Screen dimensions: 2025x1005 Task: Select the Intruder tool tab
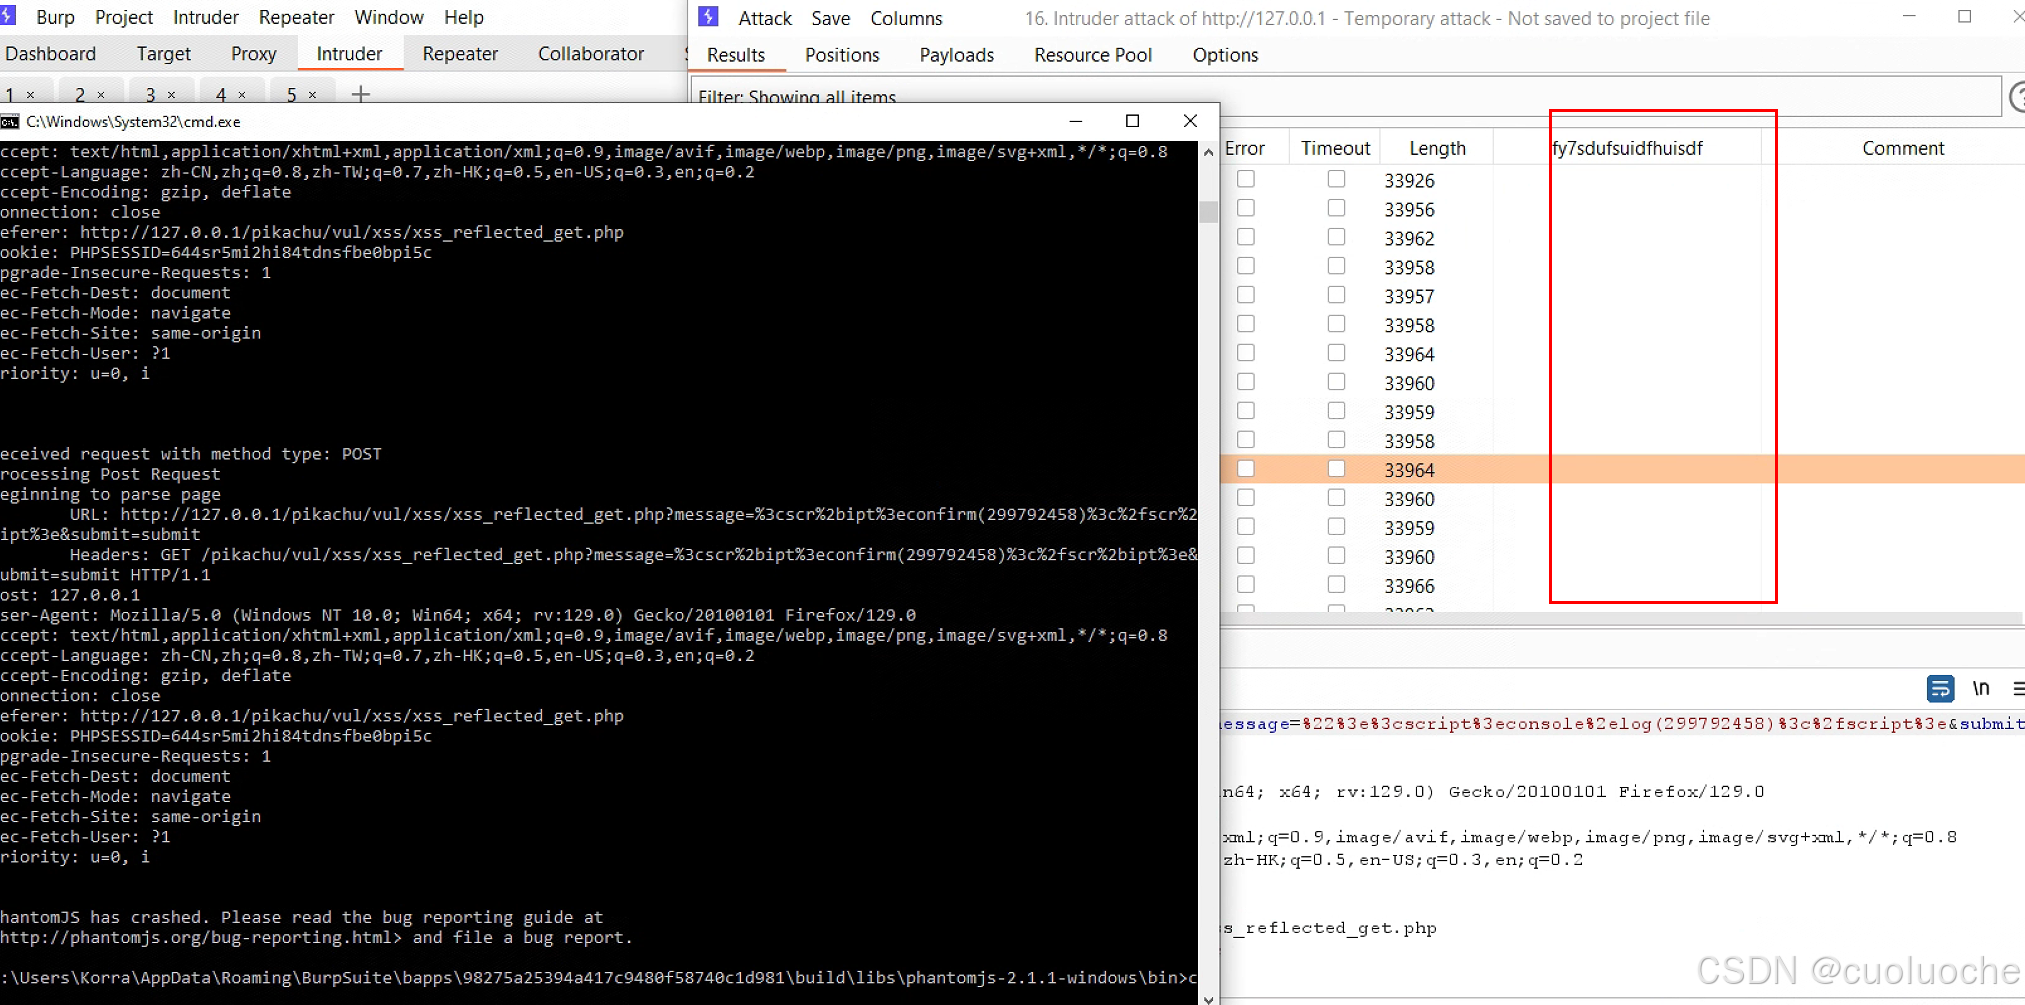[x=349, y=54]
